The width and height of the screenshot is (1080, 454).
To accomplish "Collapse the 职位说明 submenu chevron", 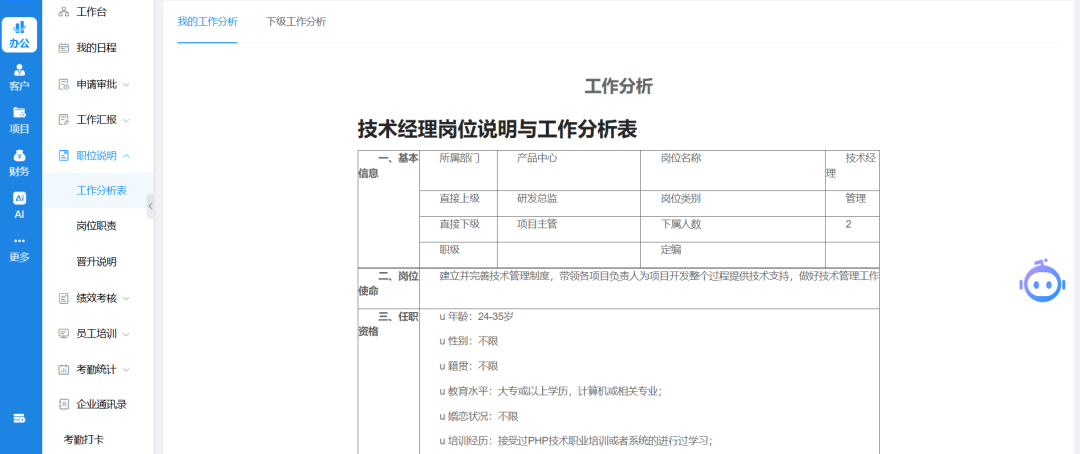I will [126, 156].
